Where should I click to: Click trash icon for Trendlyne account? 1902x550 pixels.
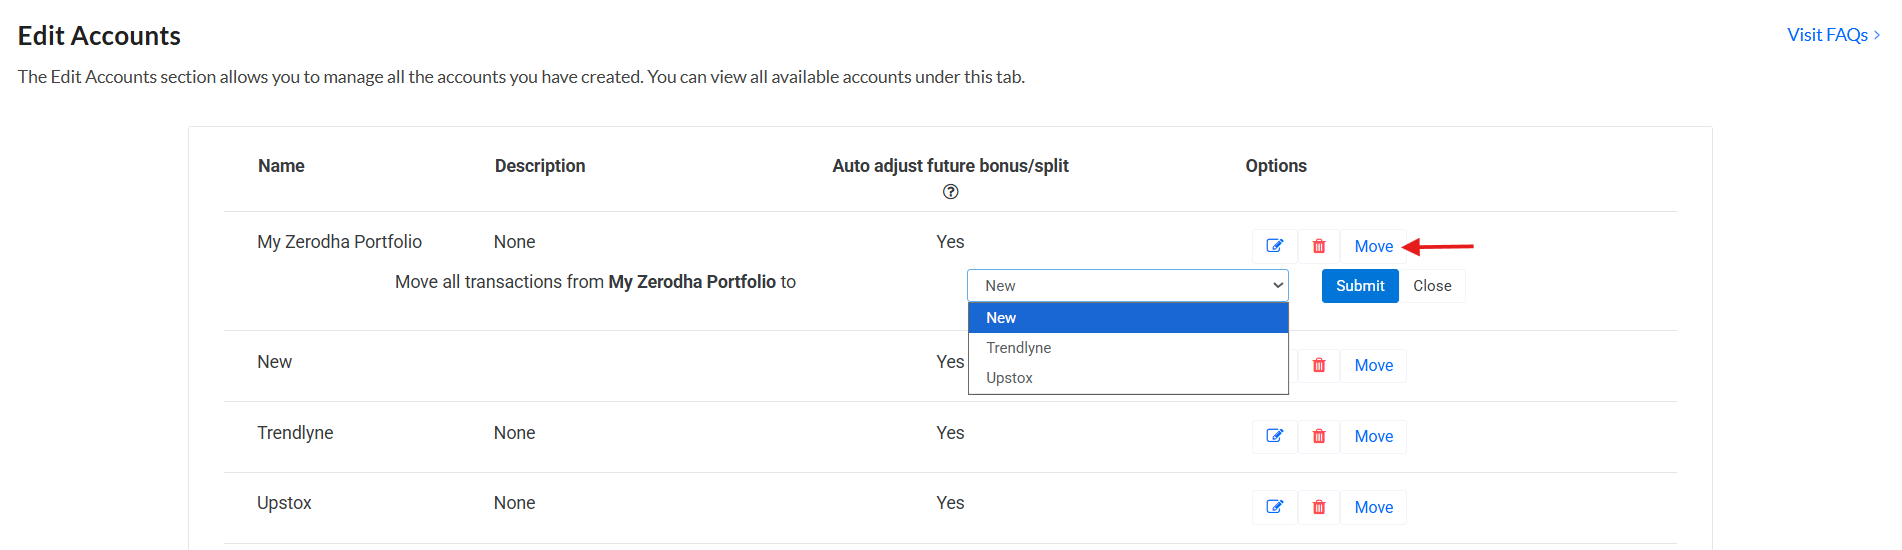pos(1319,436)
